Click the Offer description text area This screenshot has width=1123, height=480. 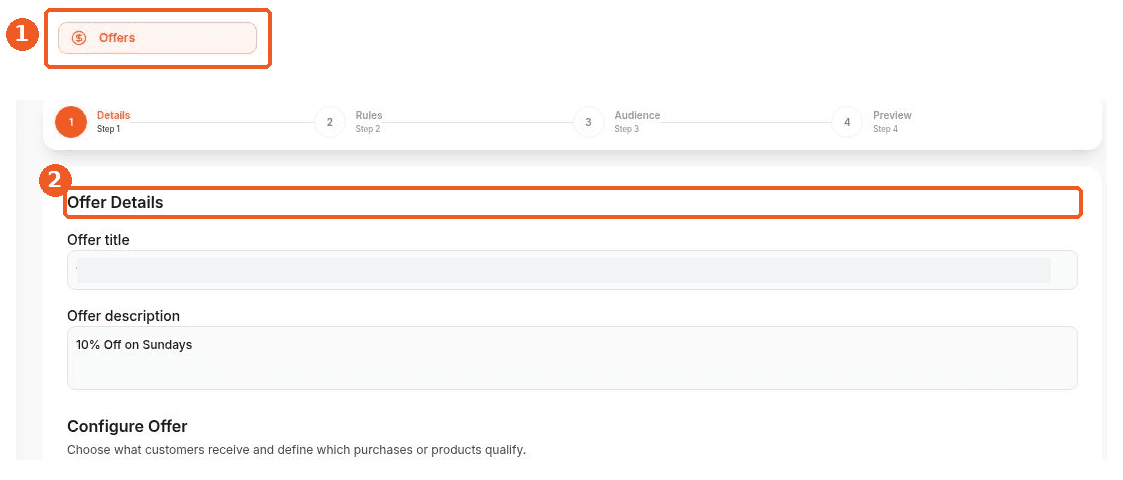coord(572,358)
